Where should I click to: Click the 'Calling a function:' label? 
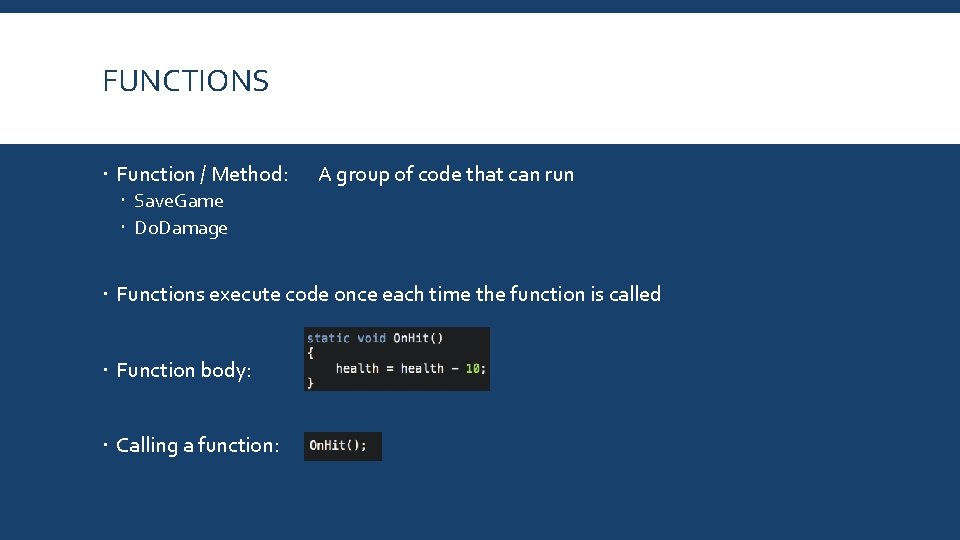[x=197, y=445]
